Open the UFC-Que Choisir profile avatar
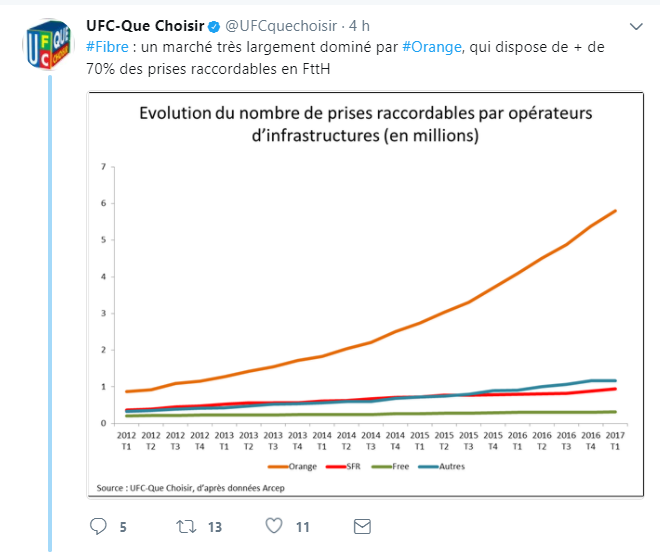This screenshot has width=660, height=554. tap(48, 46)
